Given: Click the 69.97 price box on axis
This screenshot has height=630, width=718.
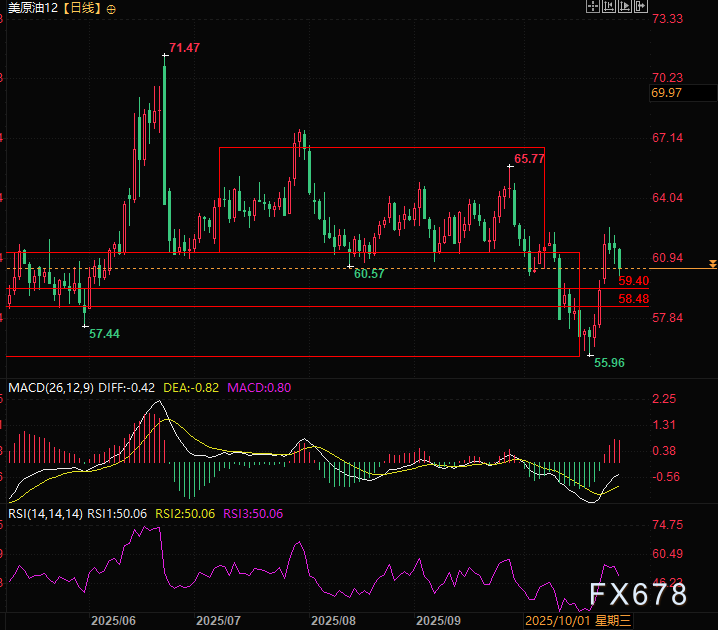Looking at the screenshot, I should pos(667,93).
